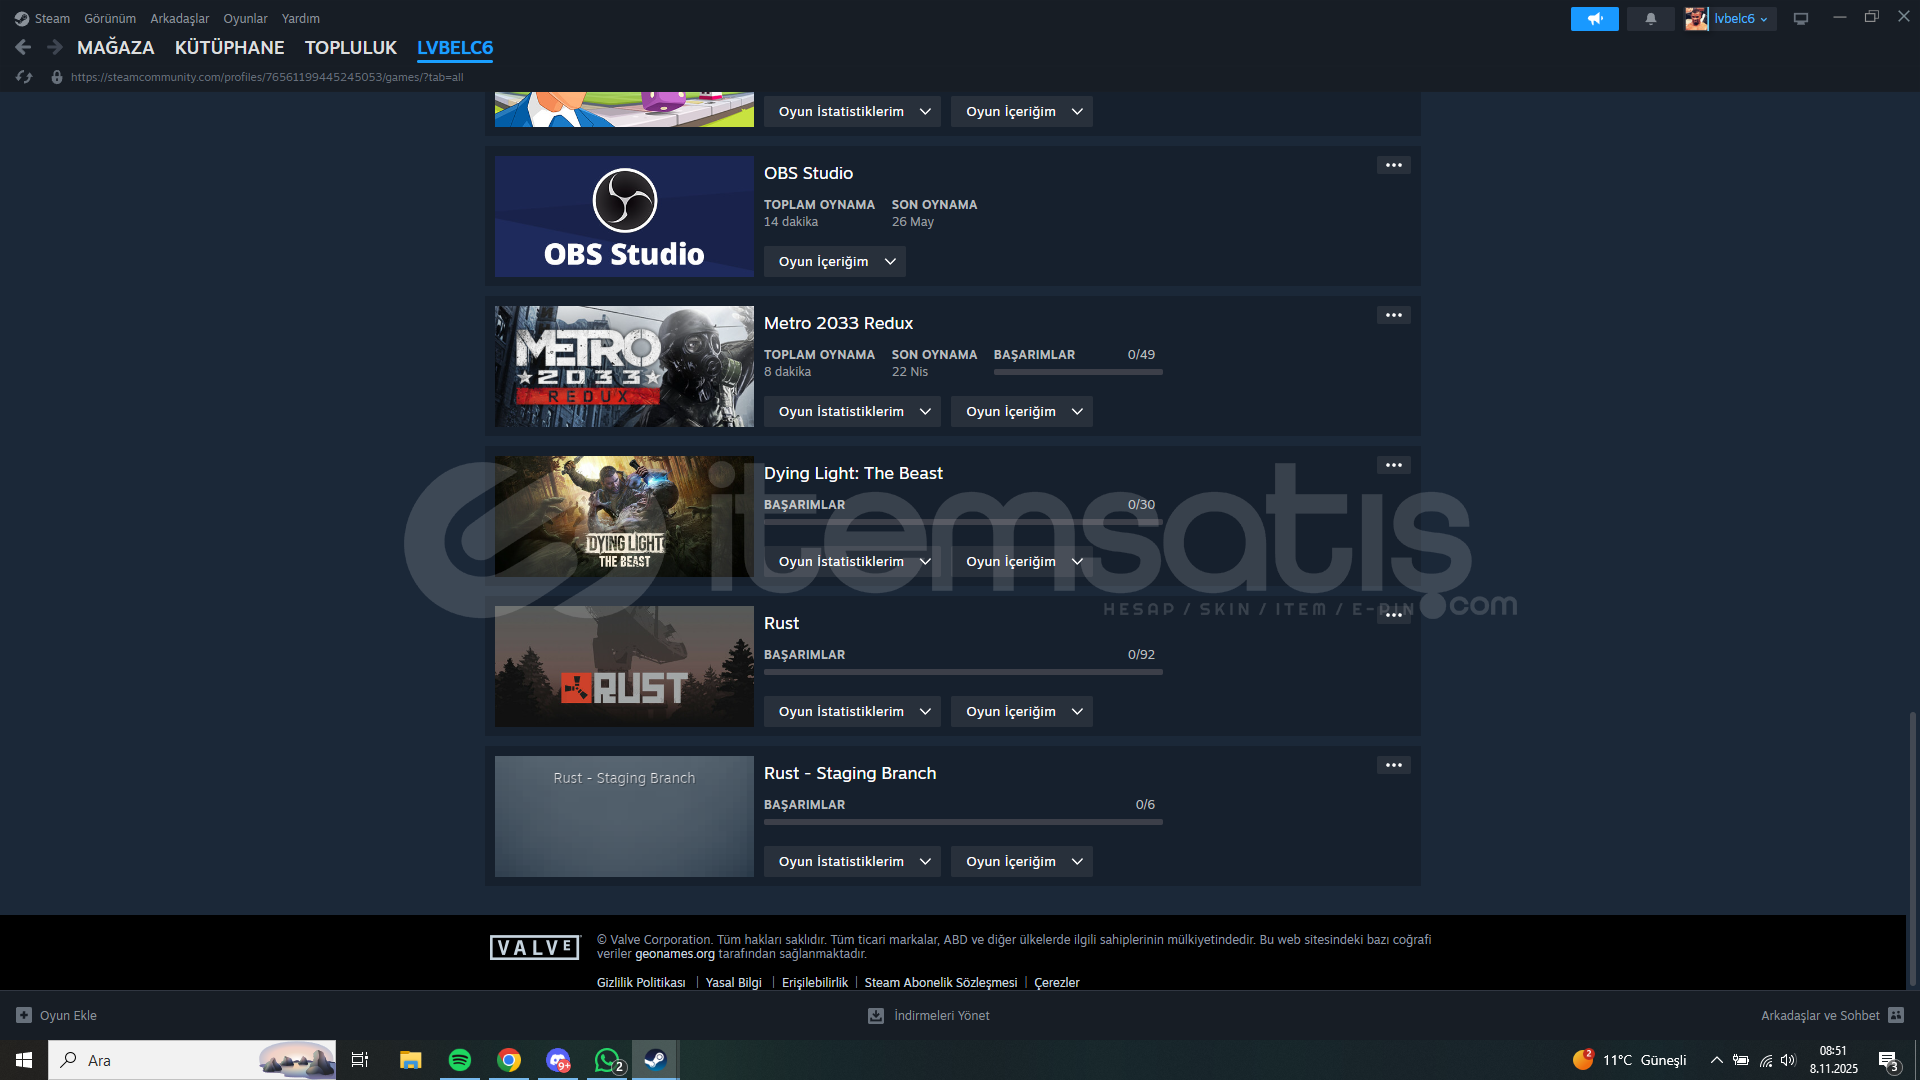Click the reload page icon
The image size is (1920, 1080).
pyautogui.click(x=25, y=77)
